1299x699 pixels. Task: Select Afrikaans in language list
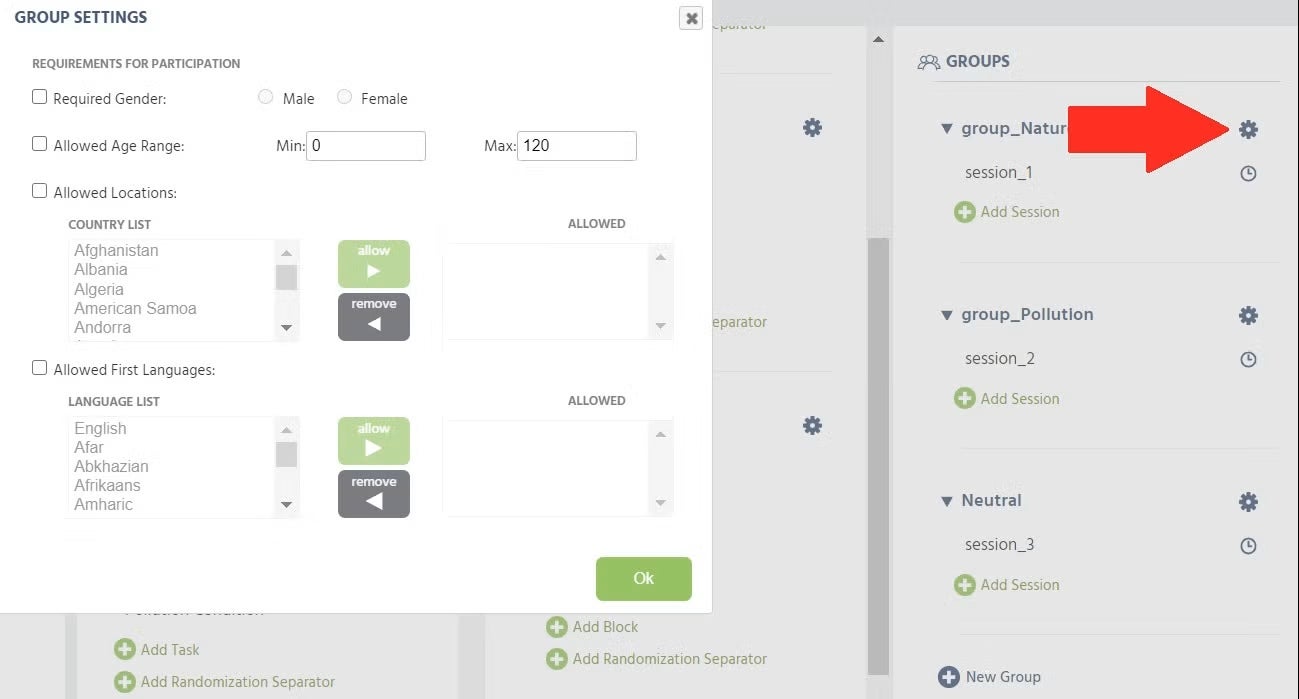[107, 486]
